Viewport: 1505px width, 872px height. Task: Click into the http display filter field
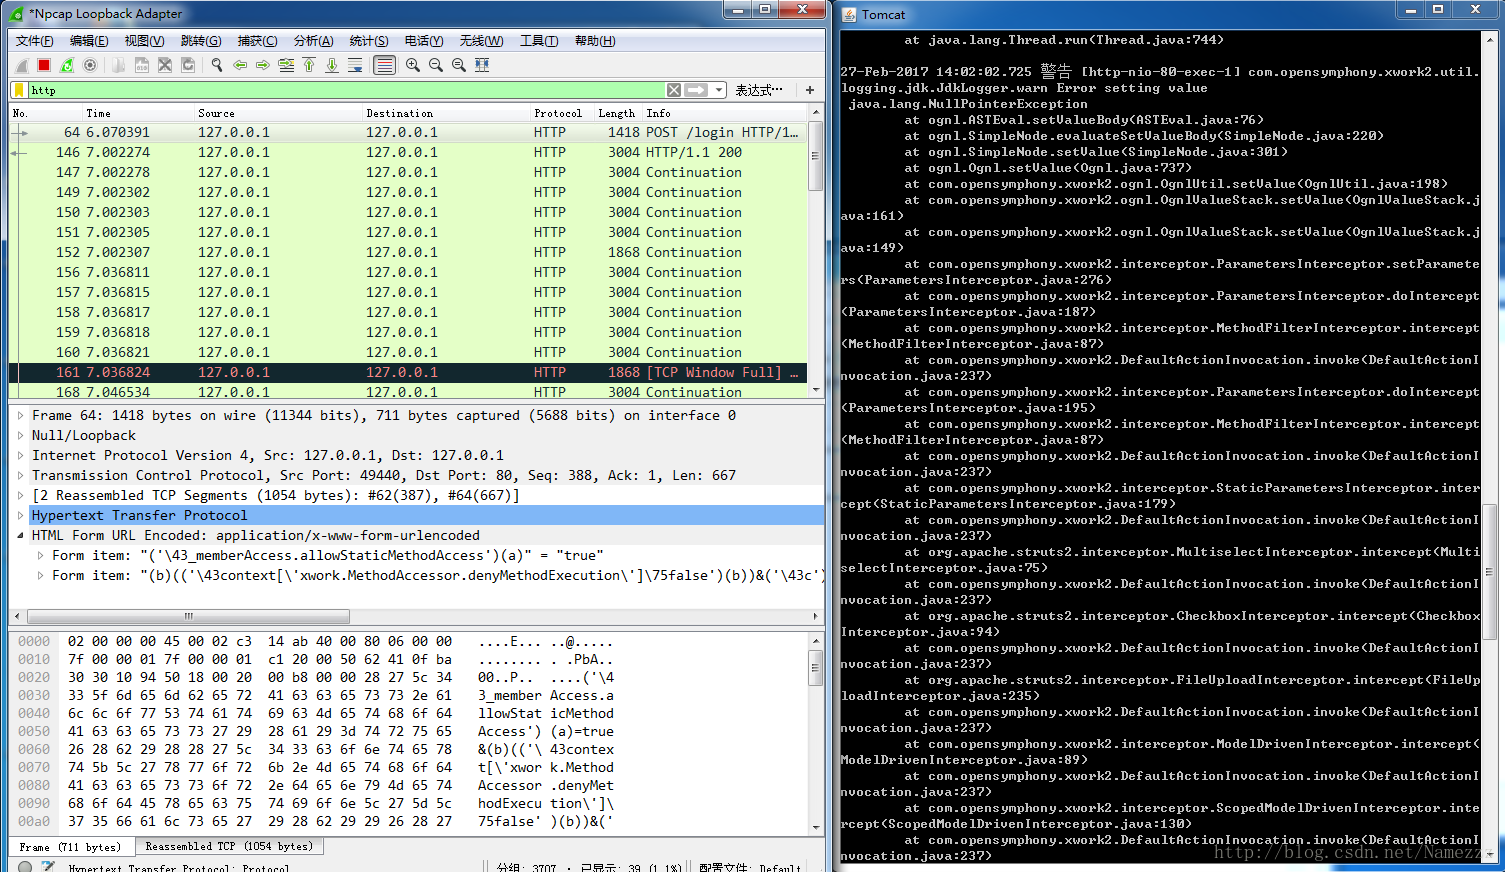345,90
